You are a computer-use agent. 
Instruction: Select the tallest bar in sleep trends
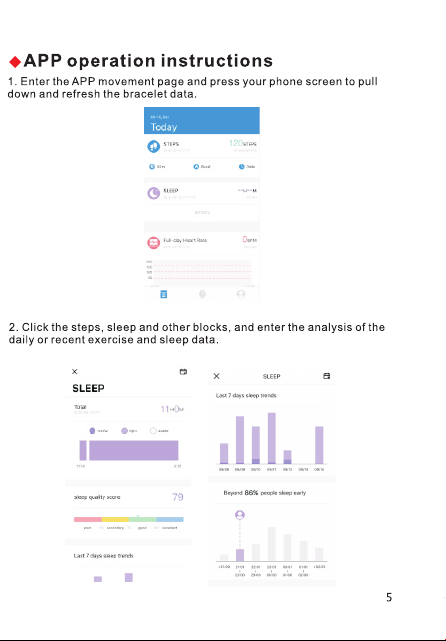tap(271, 438)
